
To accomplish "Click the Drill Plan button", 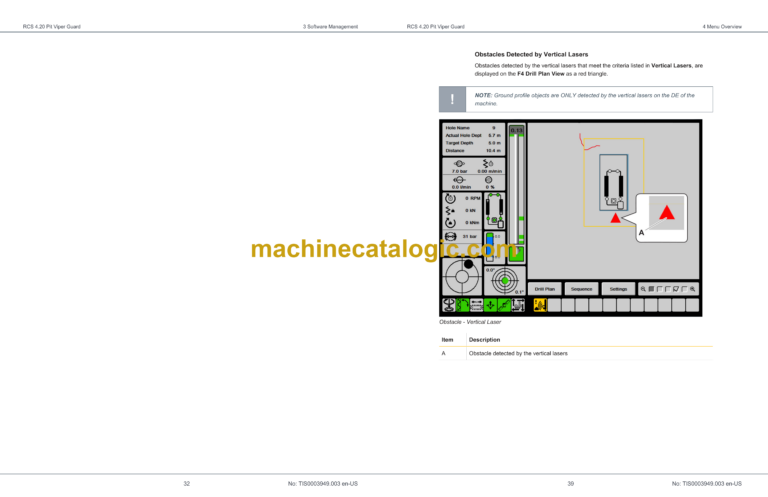I will (545, 289).
